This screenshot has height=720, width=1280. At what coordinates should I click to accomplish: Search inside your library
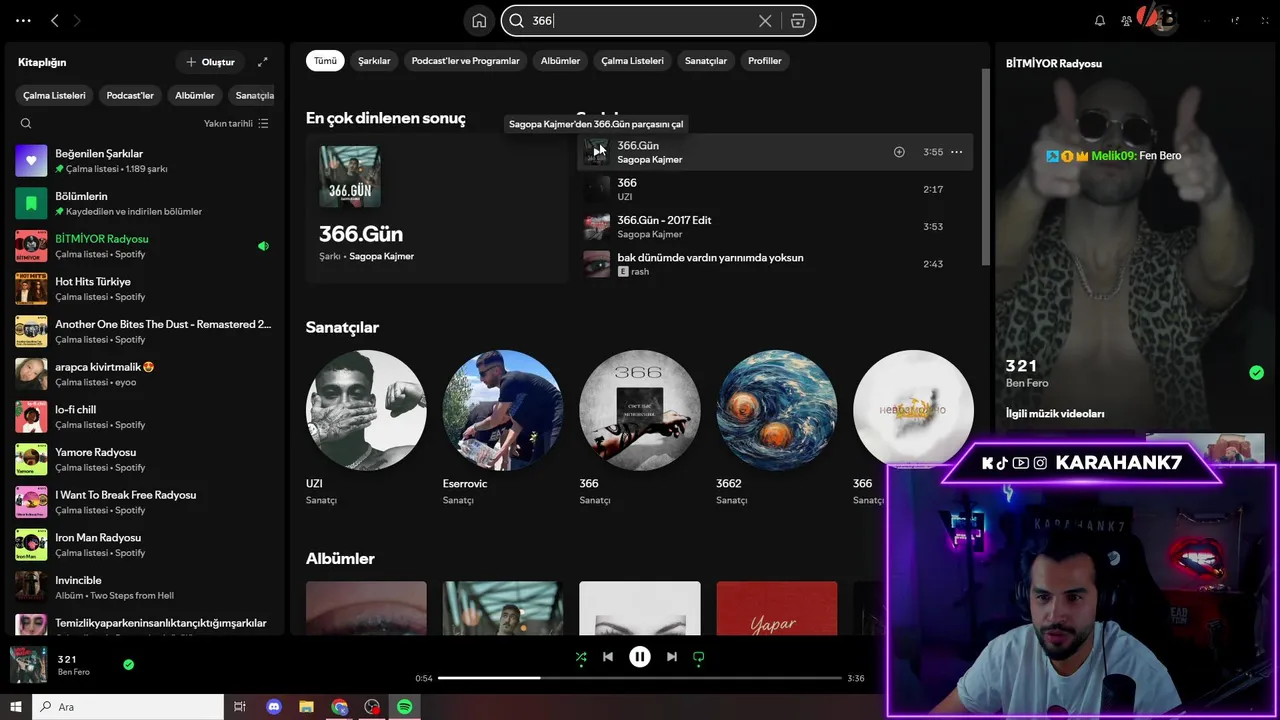click(x=26, y=124)
